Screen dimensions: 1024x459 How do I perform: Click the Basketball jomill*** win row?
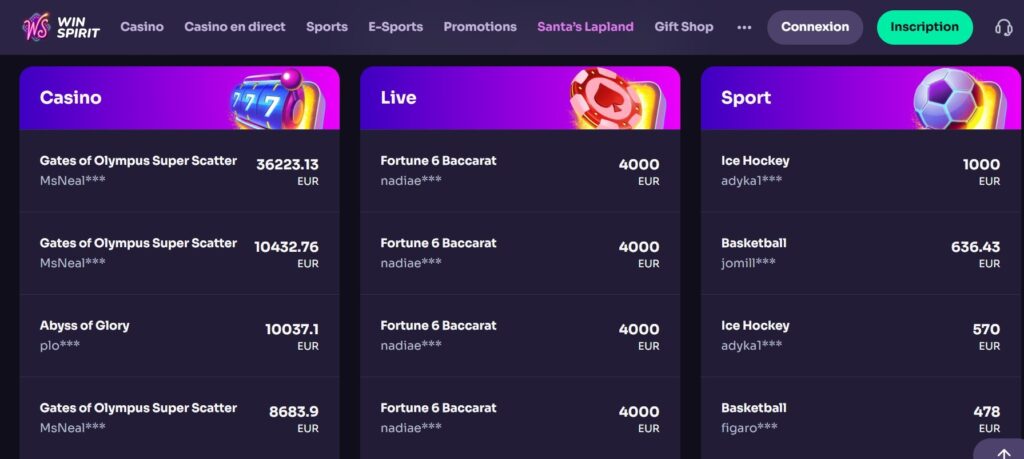pyautogui.click(x=860, y=253)
